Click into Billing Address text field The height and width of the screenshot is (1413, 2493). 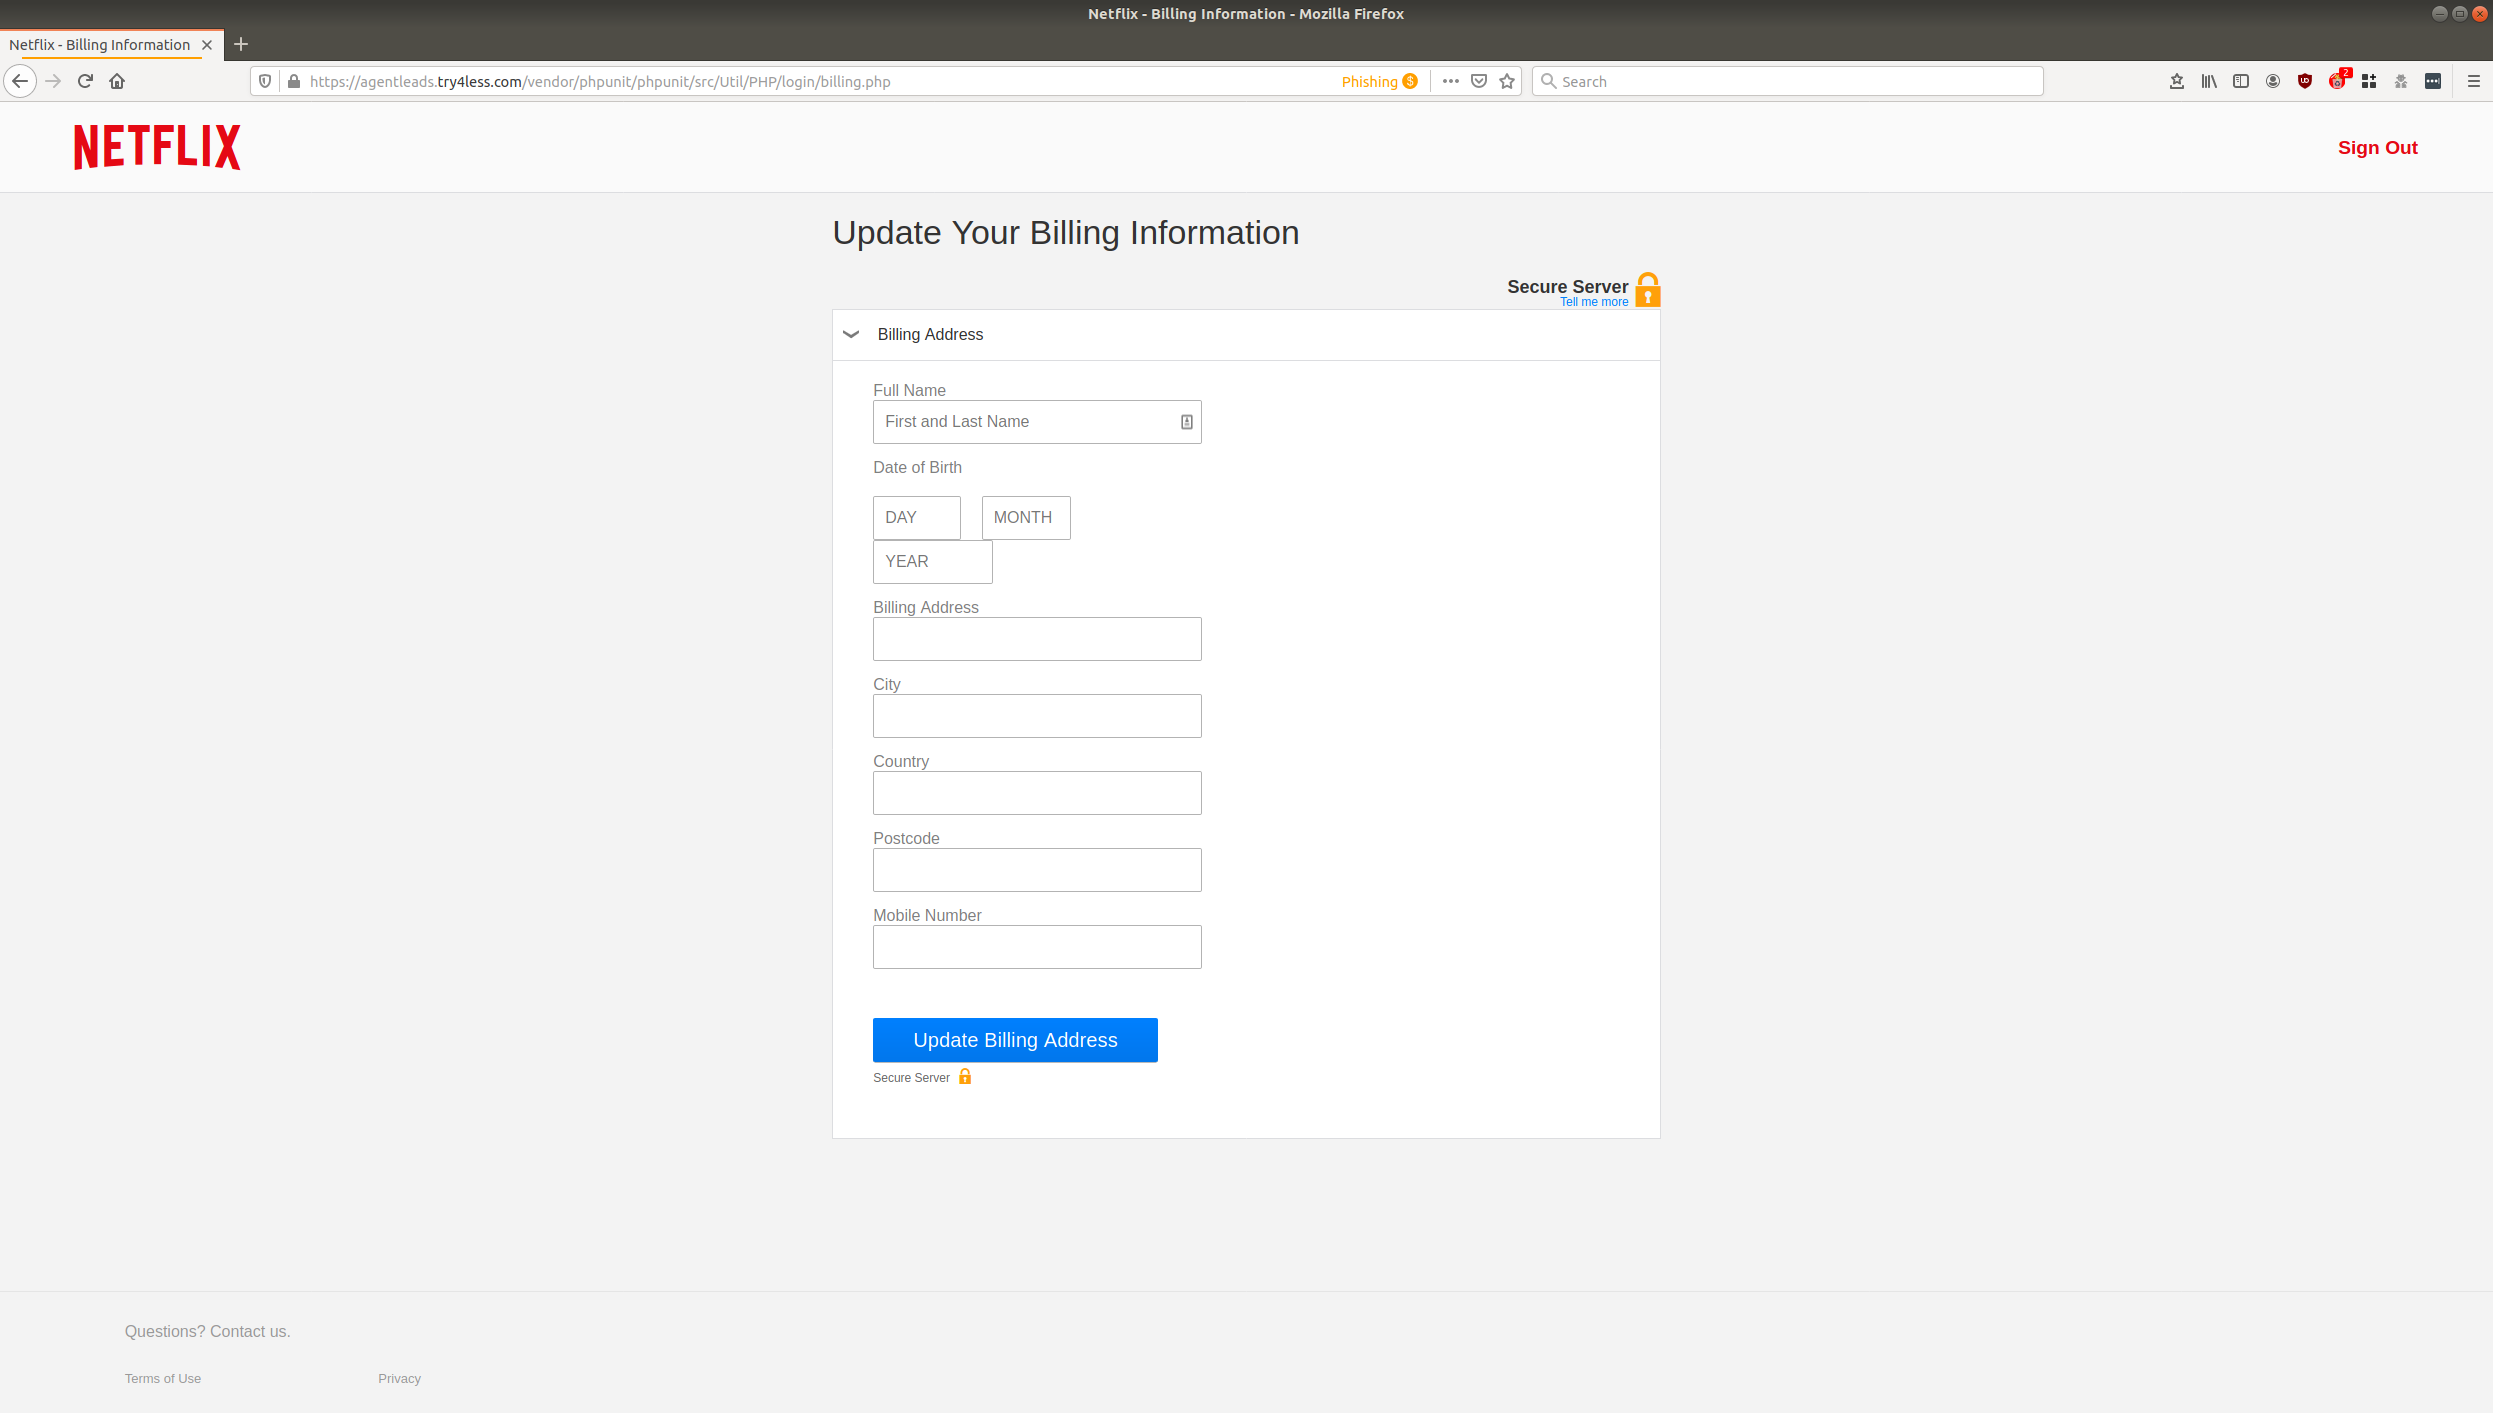1037,639
